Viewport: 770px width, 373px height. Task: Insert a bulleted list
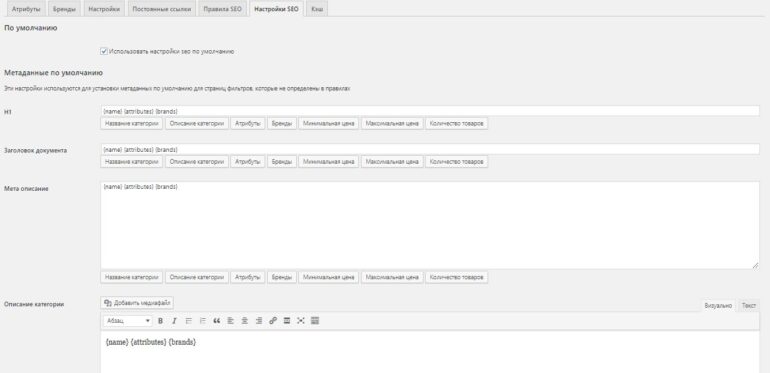tap(188, 321)
